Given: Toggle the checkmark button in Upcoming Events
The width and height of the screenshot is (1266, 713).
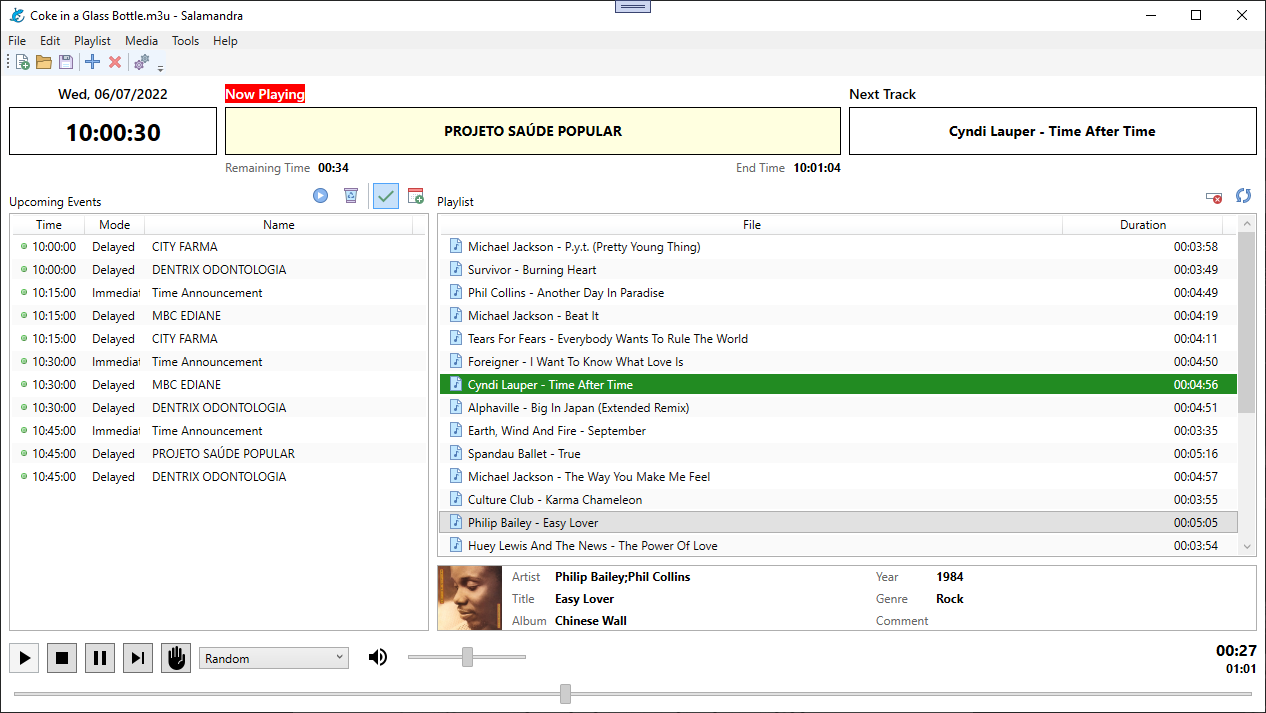Looking at the screenshot, I should 385,196.
